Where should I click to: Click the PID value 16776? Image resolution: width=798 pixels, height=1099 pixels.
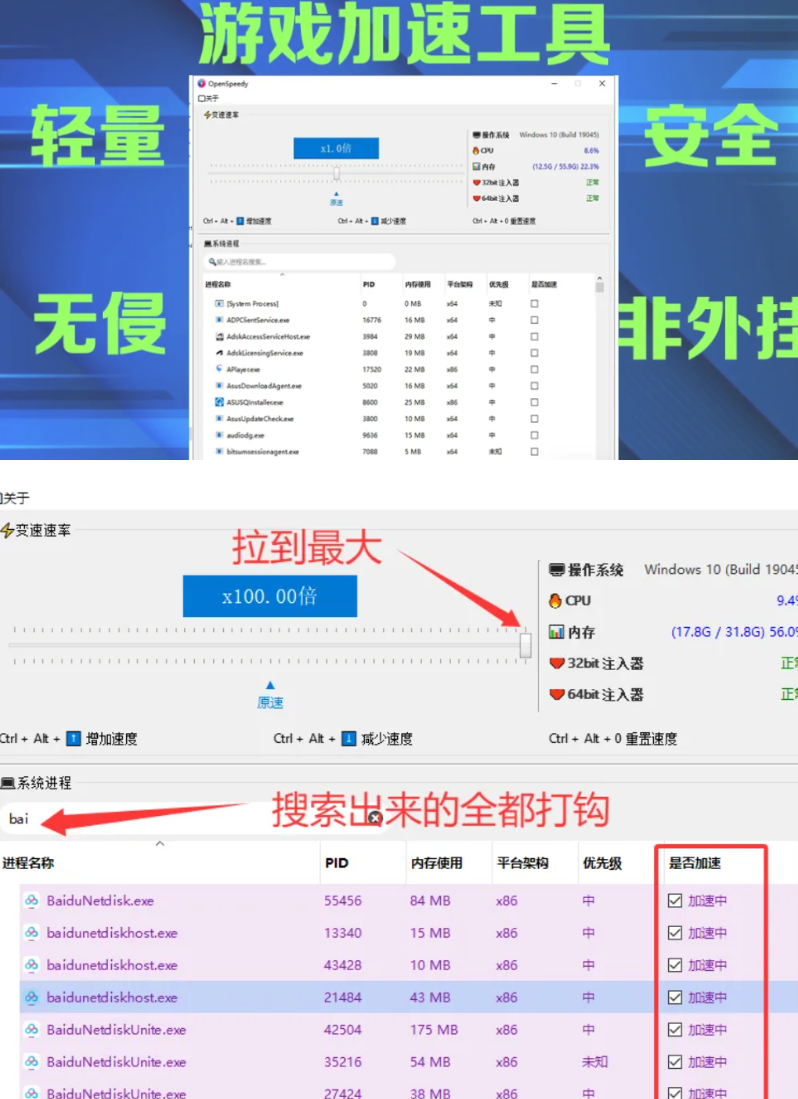[x=372, y=320]
